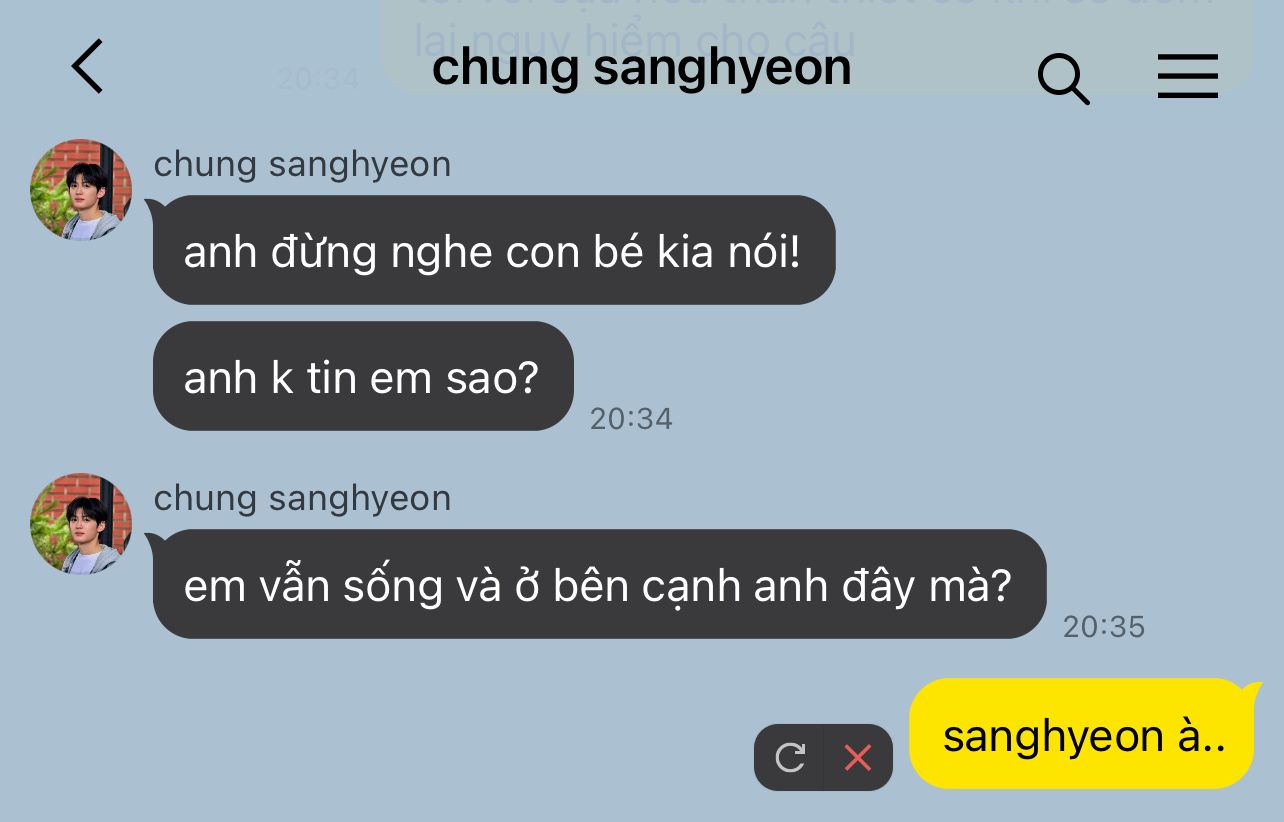This screenshot has width=1284, height=822.
Task: Tap the faded 20:34 timestamp under the header
Action: [318, 79]
